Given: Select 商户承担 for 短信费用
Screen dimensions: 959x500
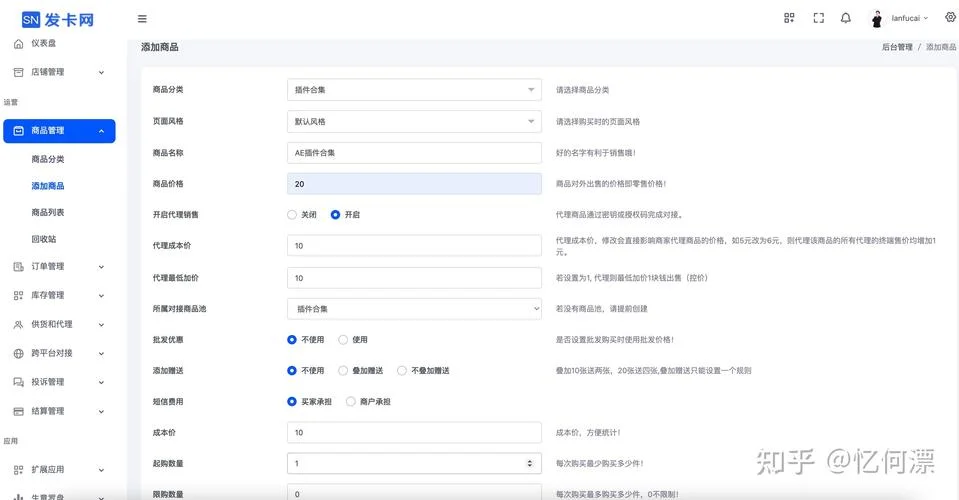Looking at the screenshot, I should pyautogui.click(x=350, y=402).
